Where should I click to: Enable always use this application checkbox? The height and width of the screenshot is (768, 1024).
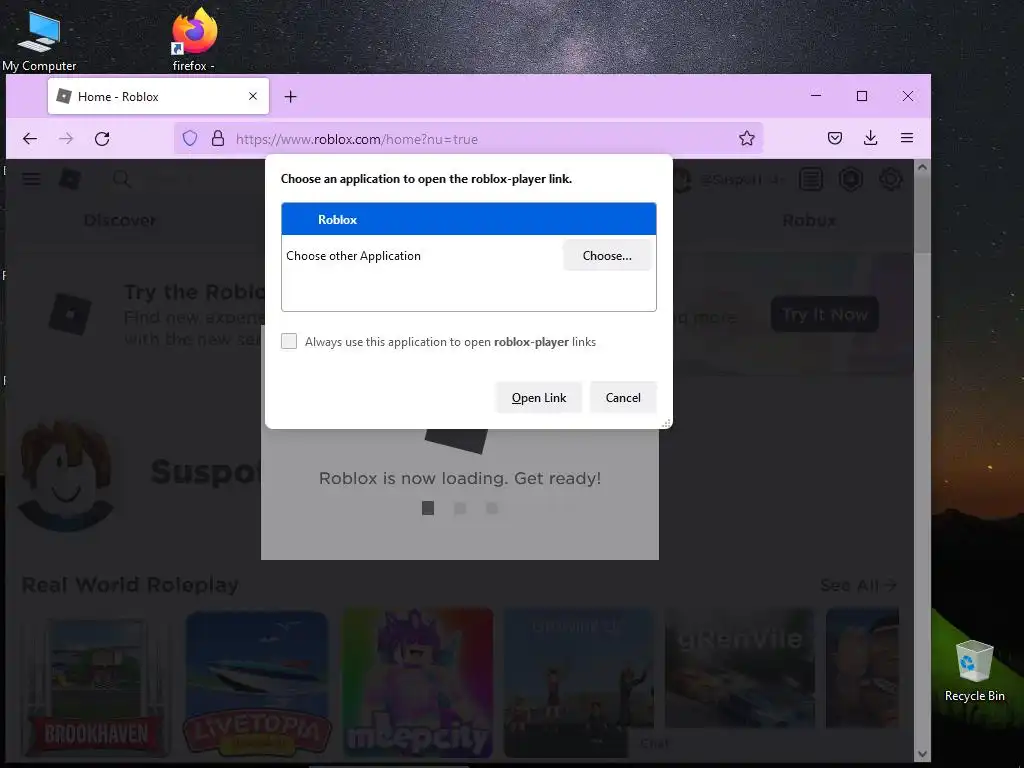pos(289,341)
